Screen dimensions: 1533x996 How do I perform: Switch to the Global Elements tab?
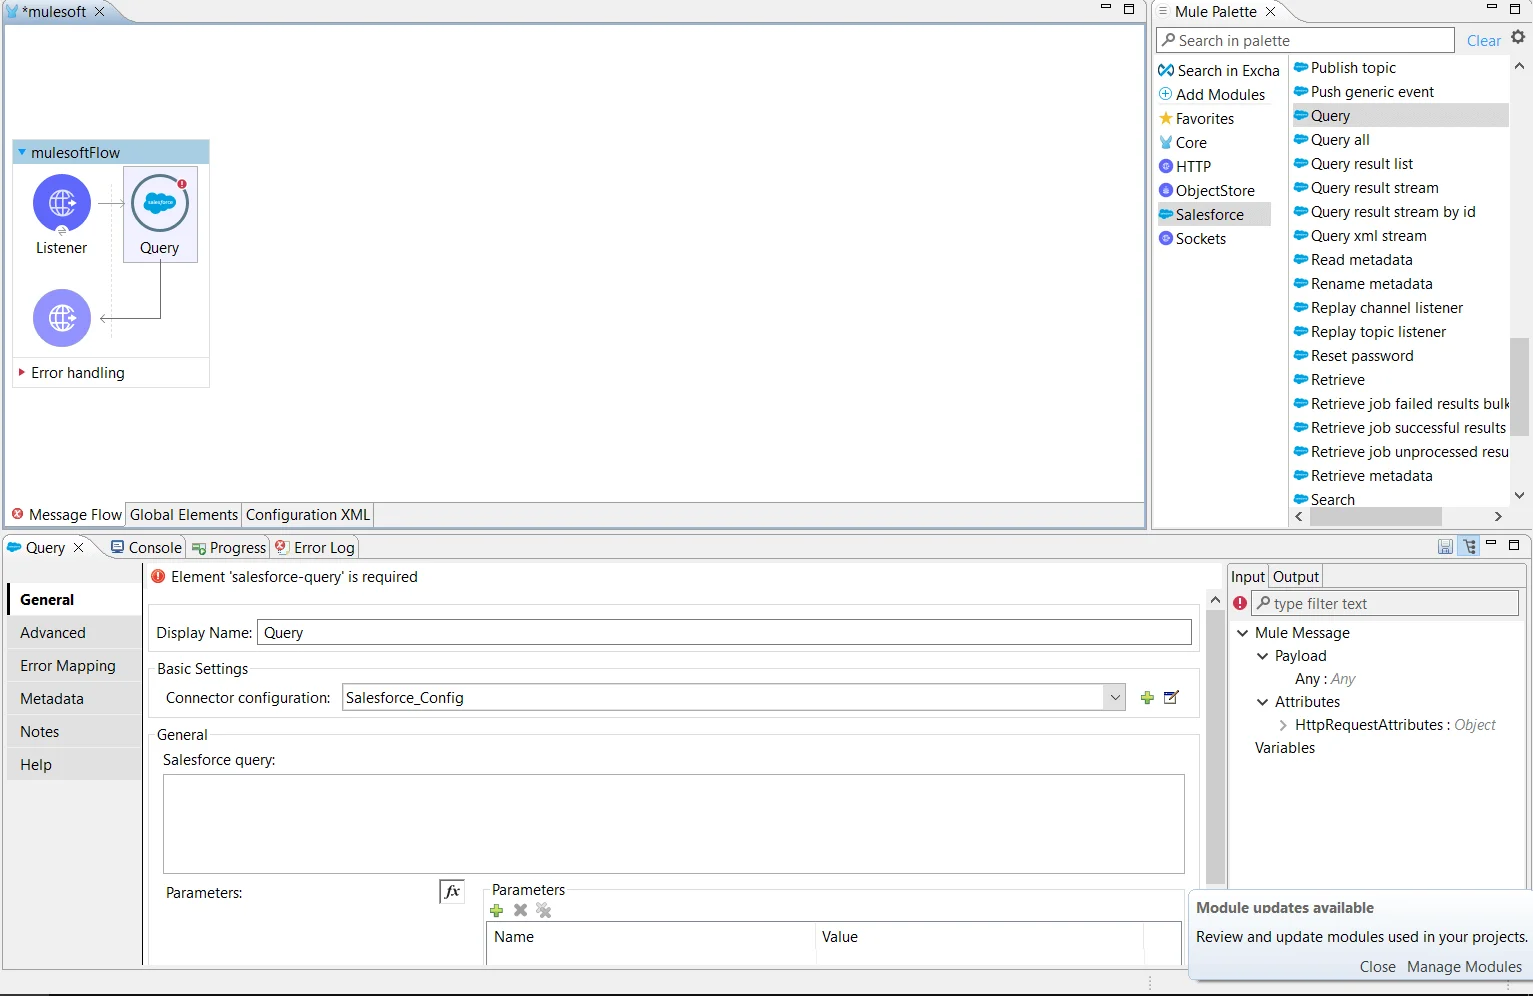(183, 515)
